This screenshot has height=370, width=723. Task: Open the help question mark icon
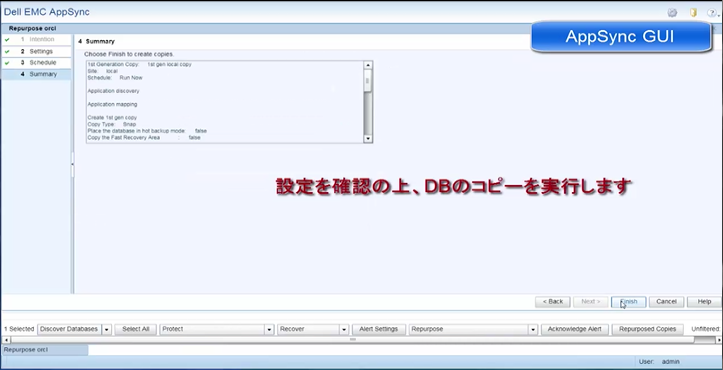712,13
